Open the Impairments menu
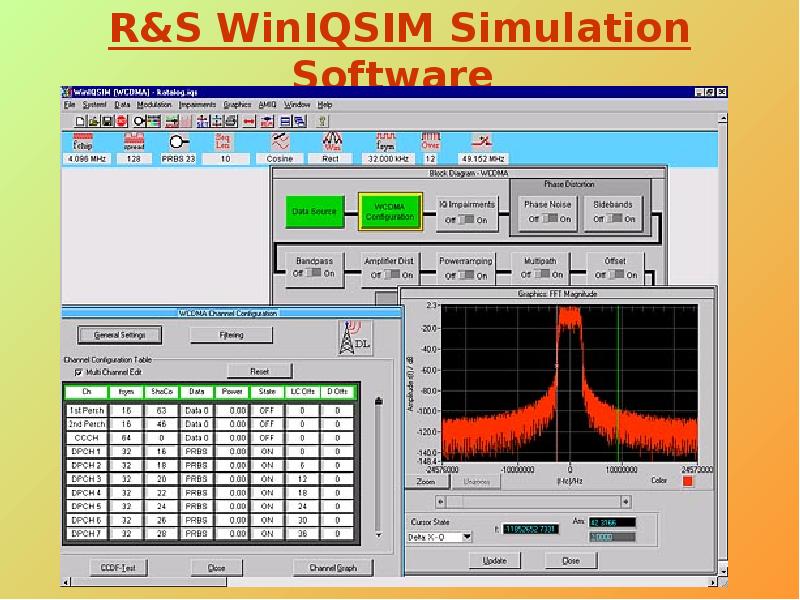This screenshot has width=800, height=600. coord(197,105)
